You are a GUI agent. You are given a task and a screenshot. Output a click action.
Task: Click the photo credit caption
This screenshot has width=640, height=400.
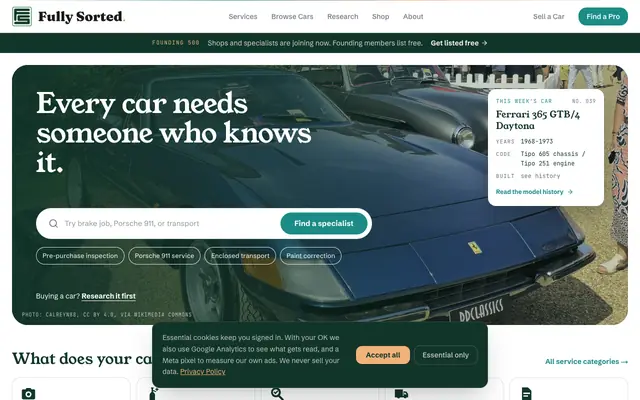(x=107, y=315)
